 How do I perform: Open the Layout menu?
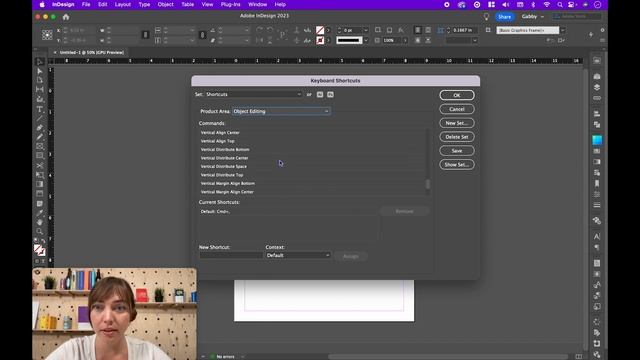click(x=122, y=4)
